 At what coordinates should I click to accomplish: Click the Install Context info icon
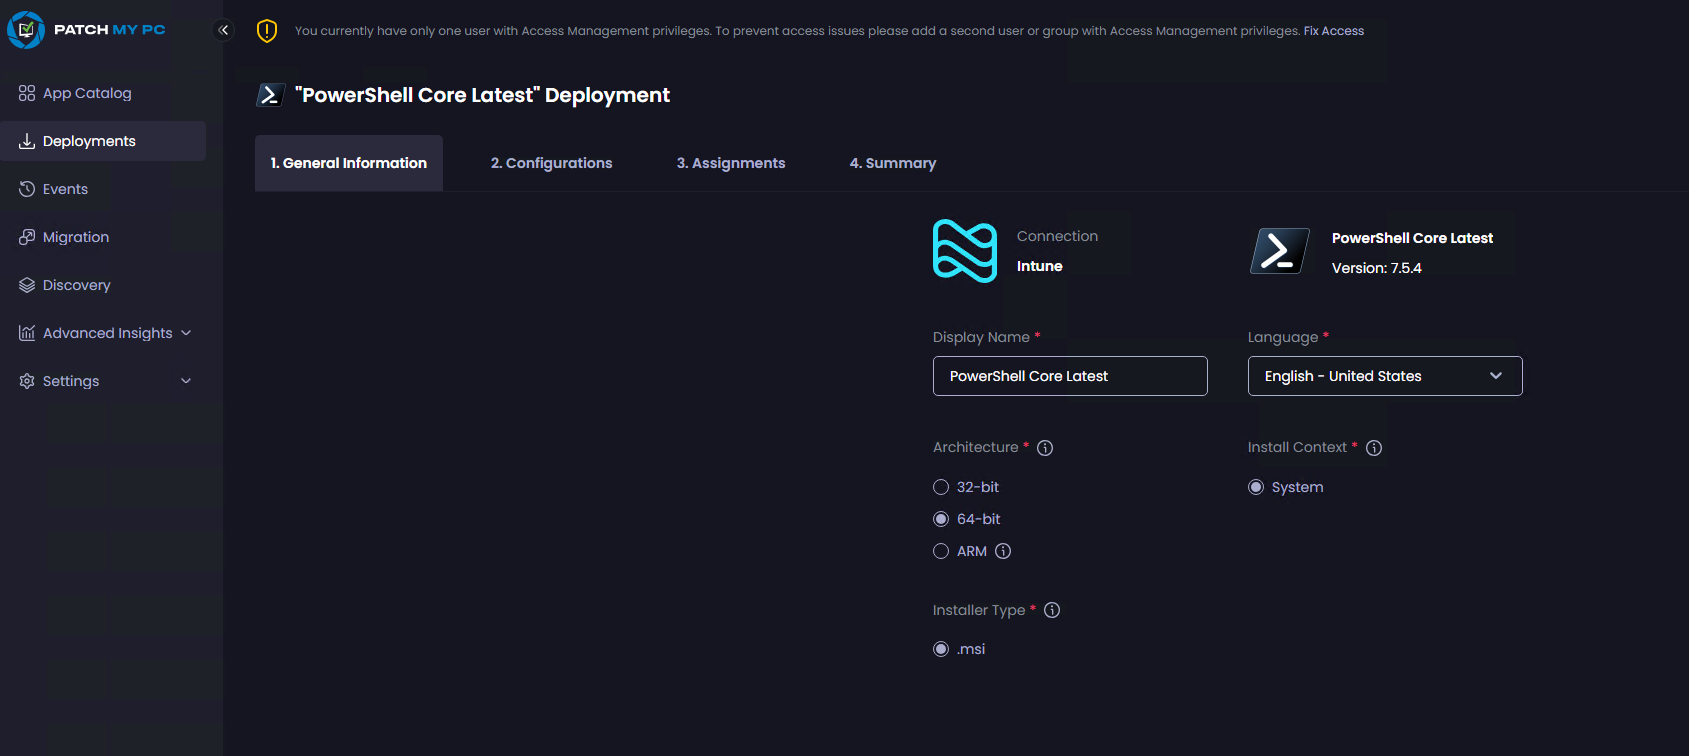(x=1374, y=448)
